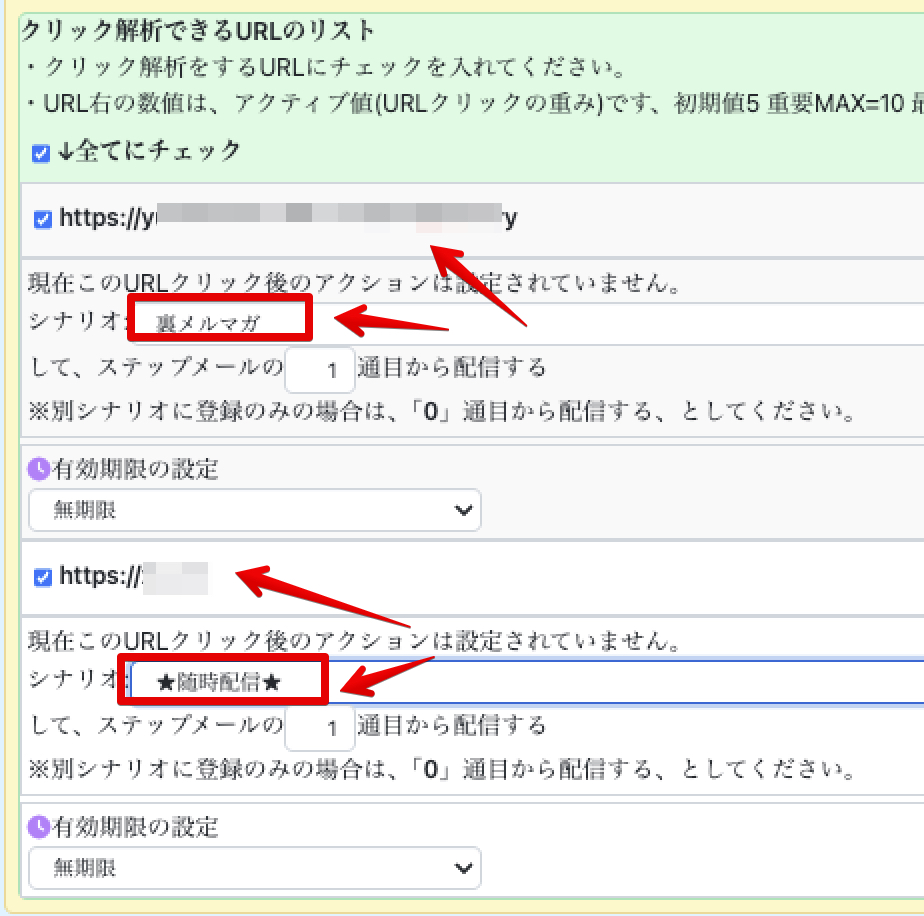Click the second アクションは設定されていません notice
Screen dimensions: 924x916
(x=354, y=640)
